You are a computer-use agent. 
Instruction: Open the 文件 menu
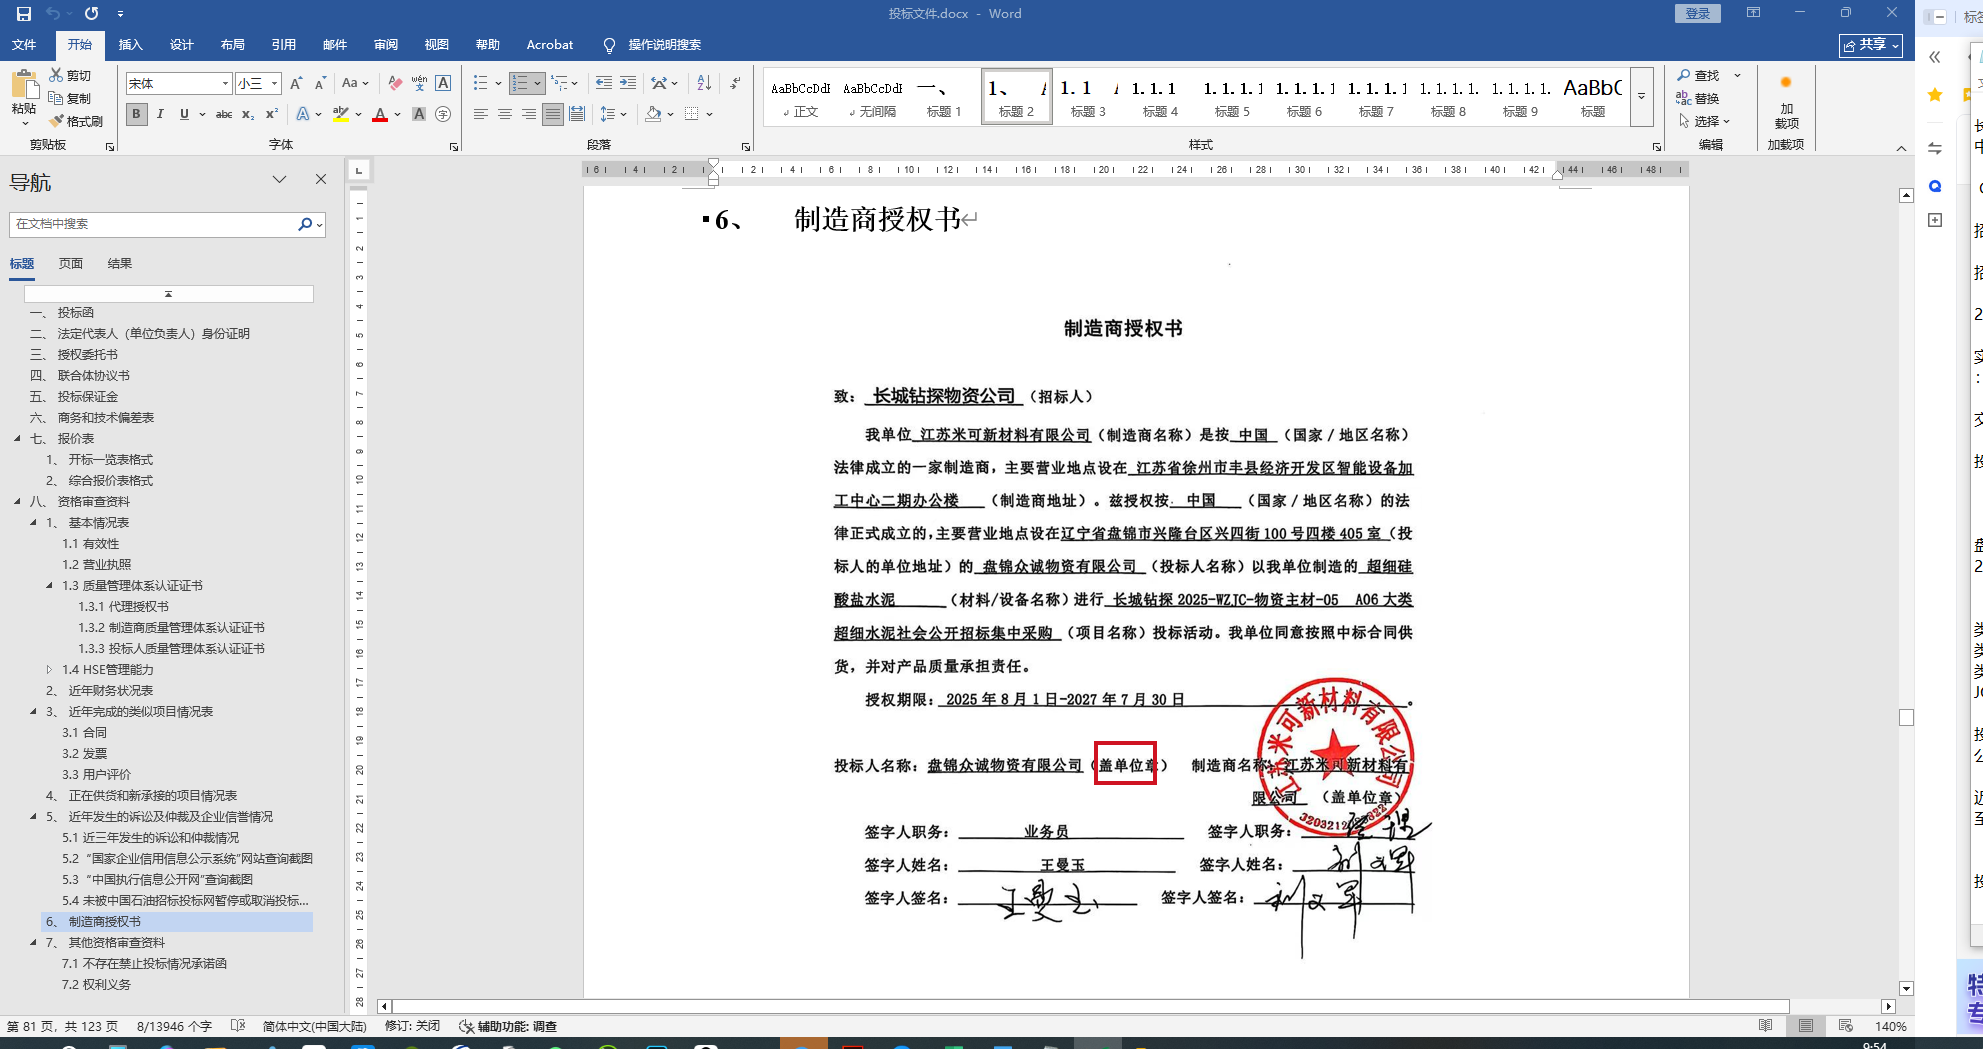[x=24, y=45]
